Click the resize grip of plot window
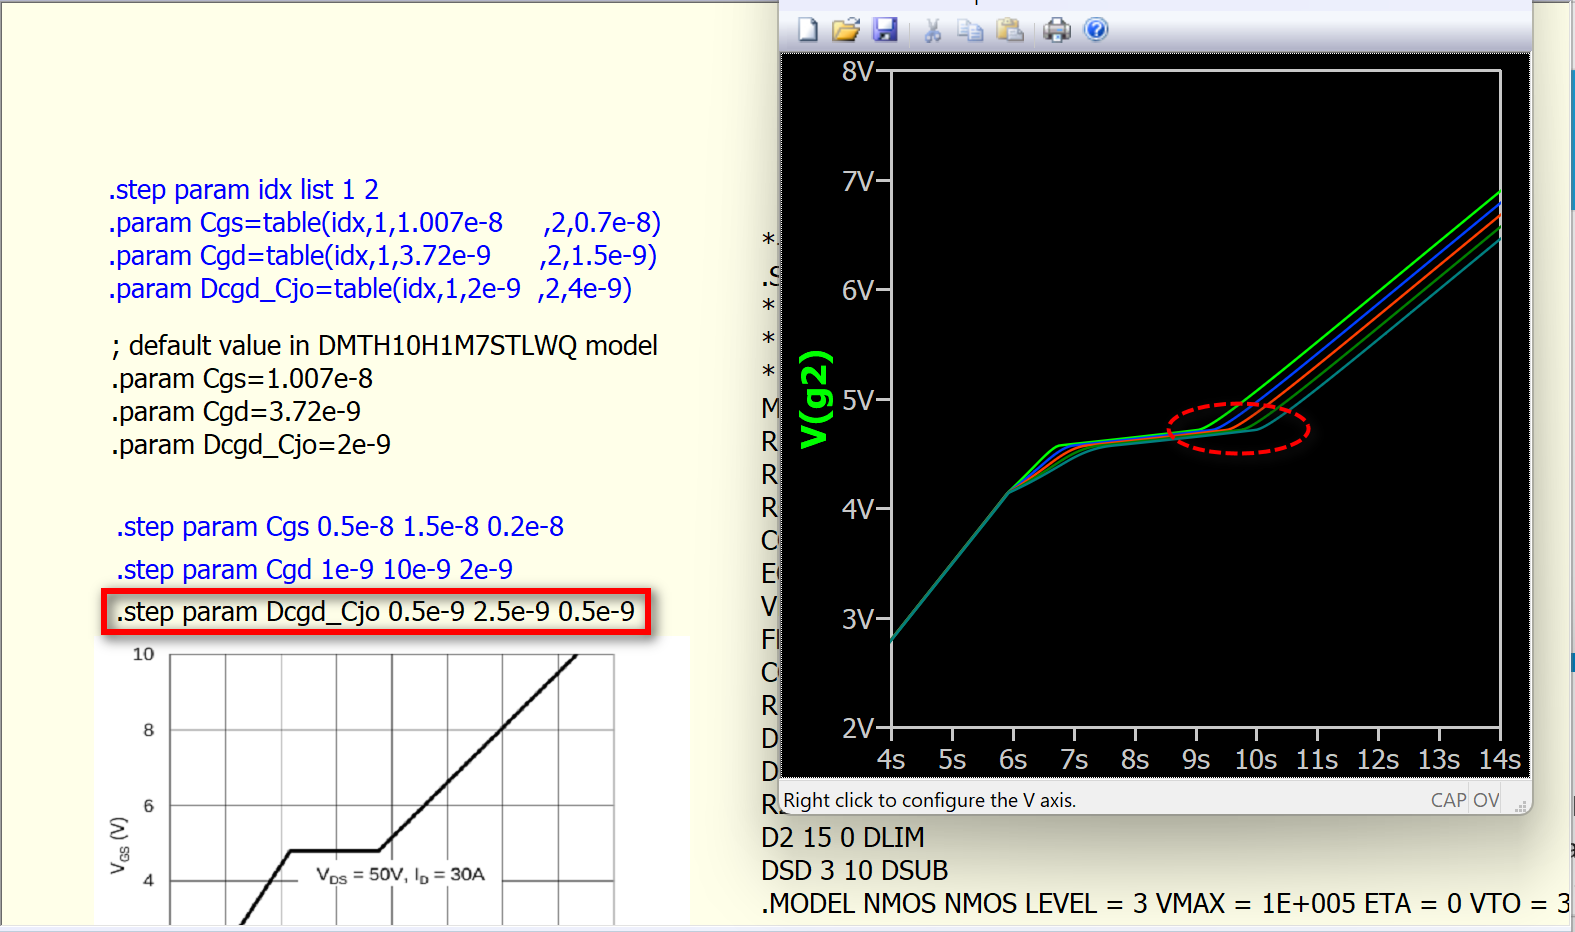1575x932 pixels. [x=1520, y=805]
